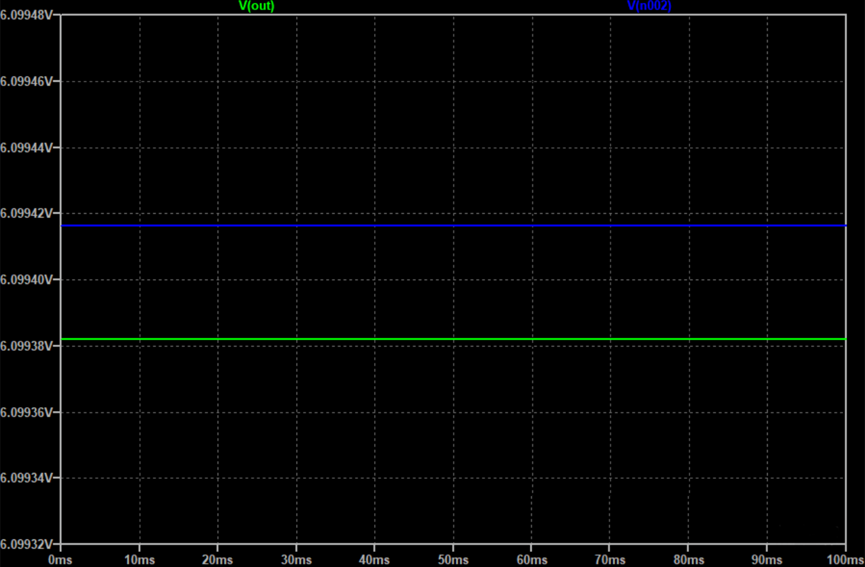Click the 6.09942V voltage axis label
This screenshot has width=865, height=567.
click(27, 213)
